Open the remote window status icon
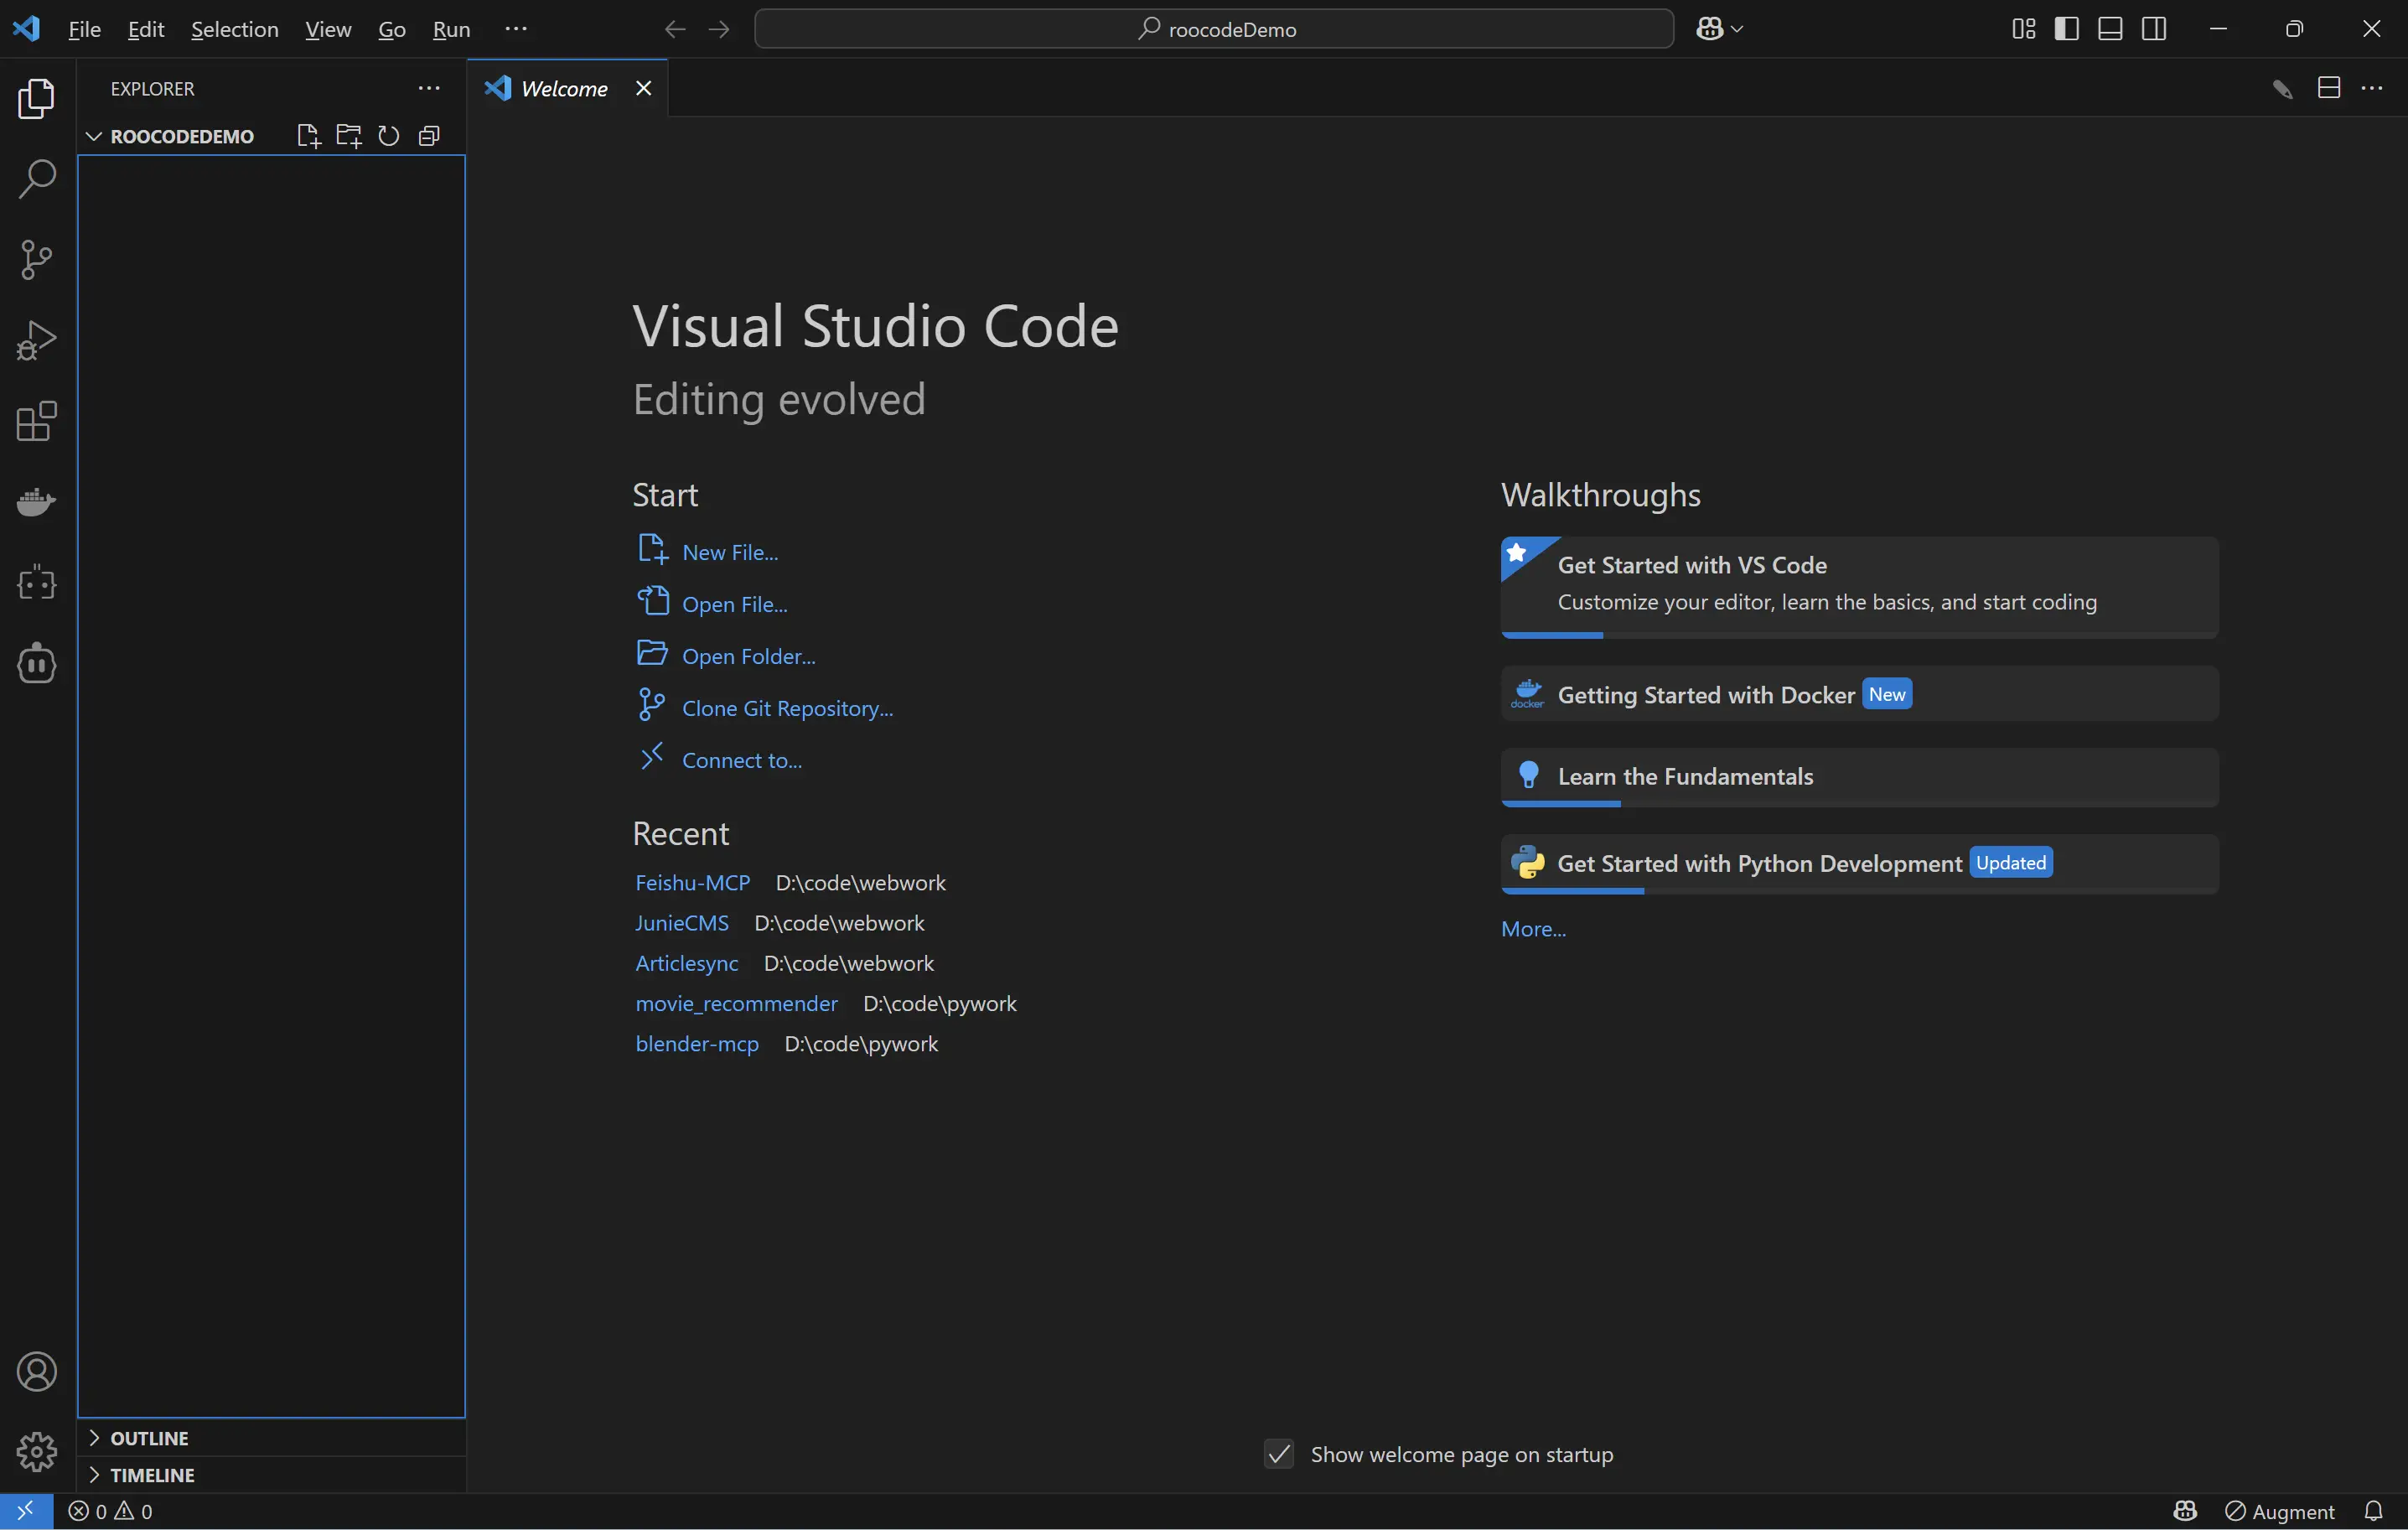The image size is (2408, 1530). [26, 1510]
